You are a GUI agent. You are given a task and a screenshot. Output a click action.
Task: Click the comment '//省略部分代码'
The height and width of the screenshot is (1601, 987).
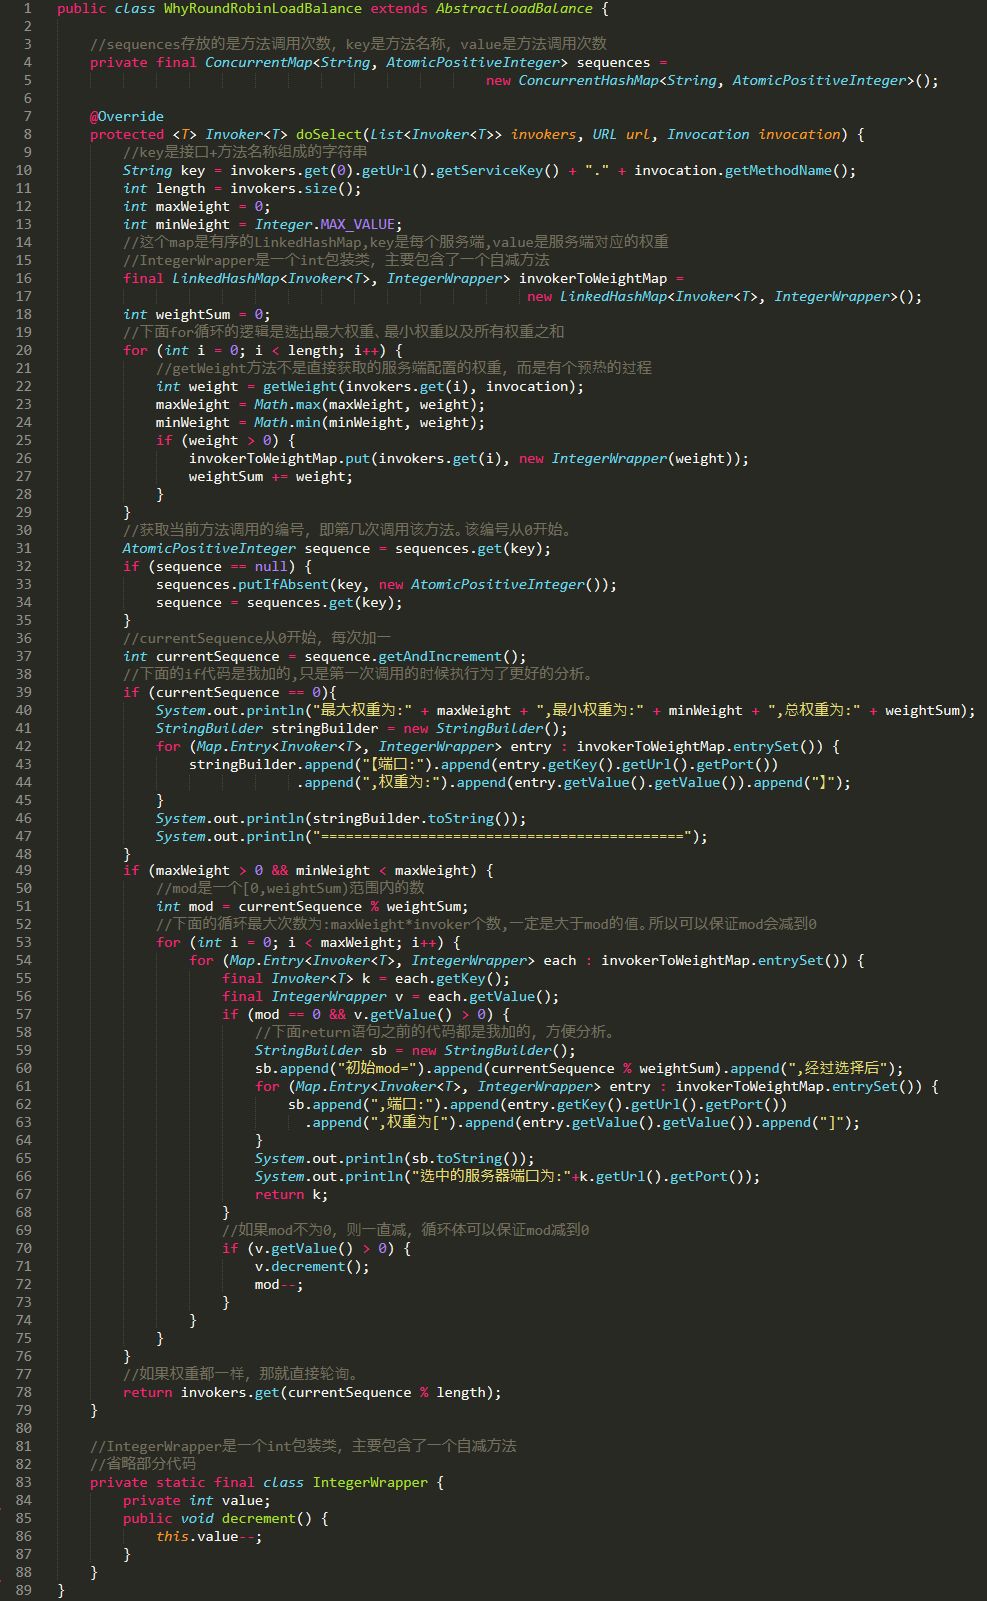pyautogui.click(x=143, y=1464)
